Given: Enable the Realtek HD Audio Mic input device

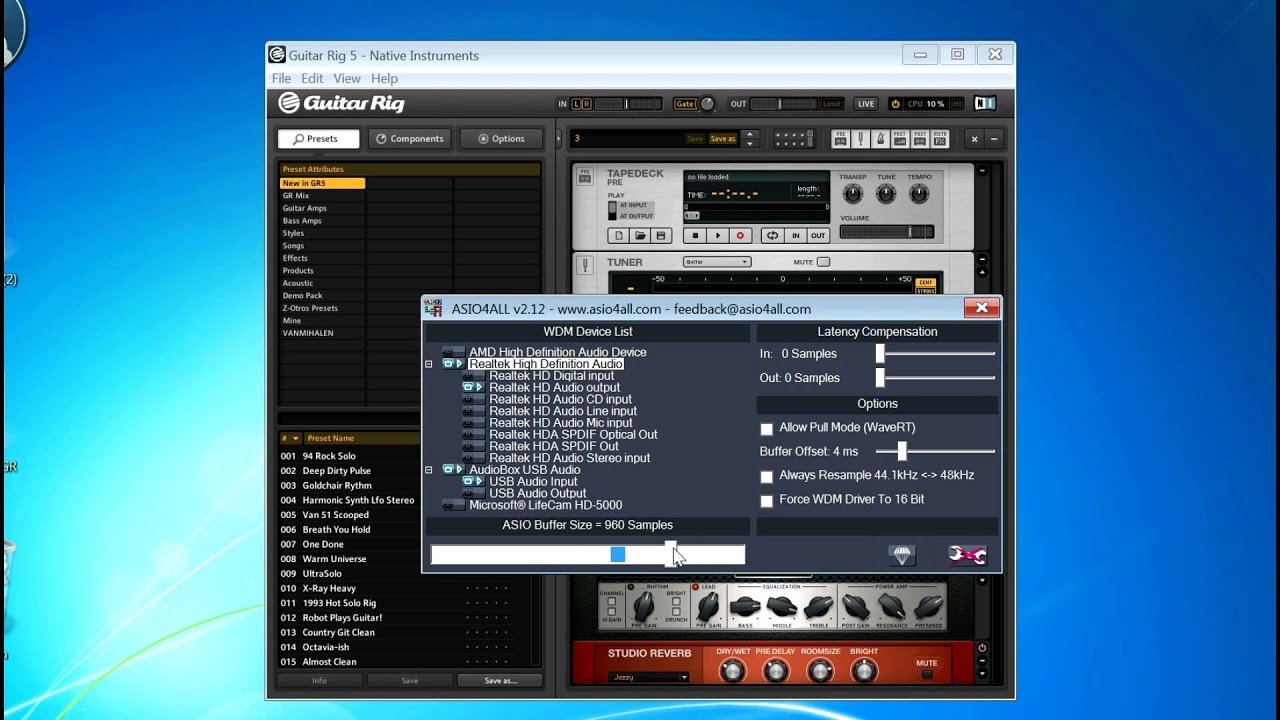Looking at the screenshot, I should point(473,423).
